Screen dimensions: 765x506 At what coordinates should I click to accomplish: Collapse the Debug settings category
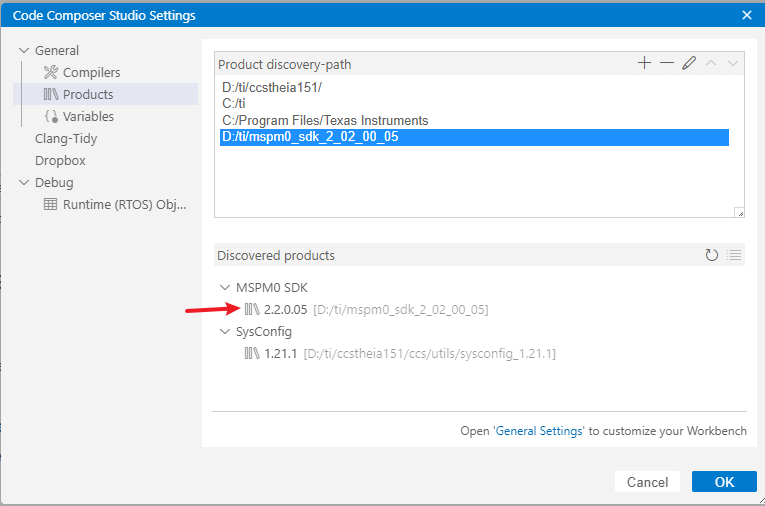[x=24, y=183]
